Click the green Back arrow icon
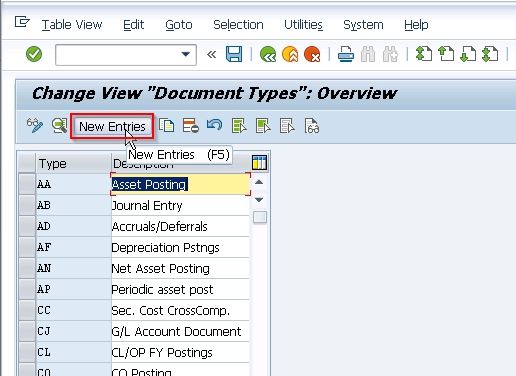 [268, 54]
